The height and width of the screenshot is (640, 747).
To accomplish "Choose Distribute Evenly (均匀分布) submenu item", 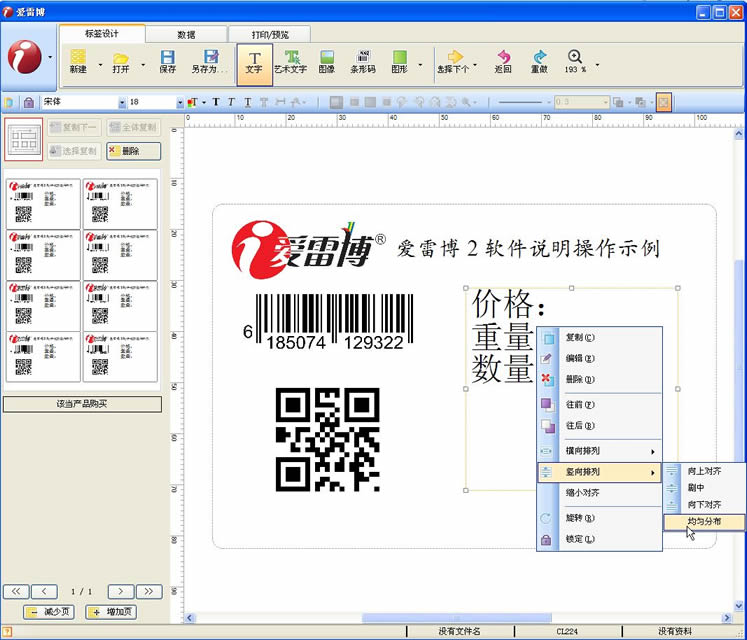I will coord(704,521).
